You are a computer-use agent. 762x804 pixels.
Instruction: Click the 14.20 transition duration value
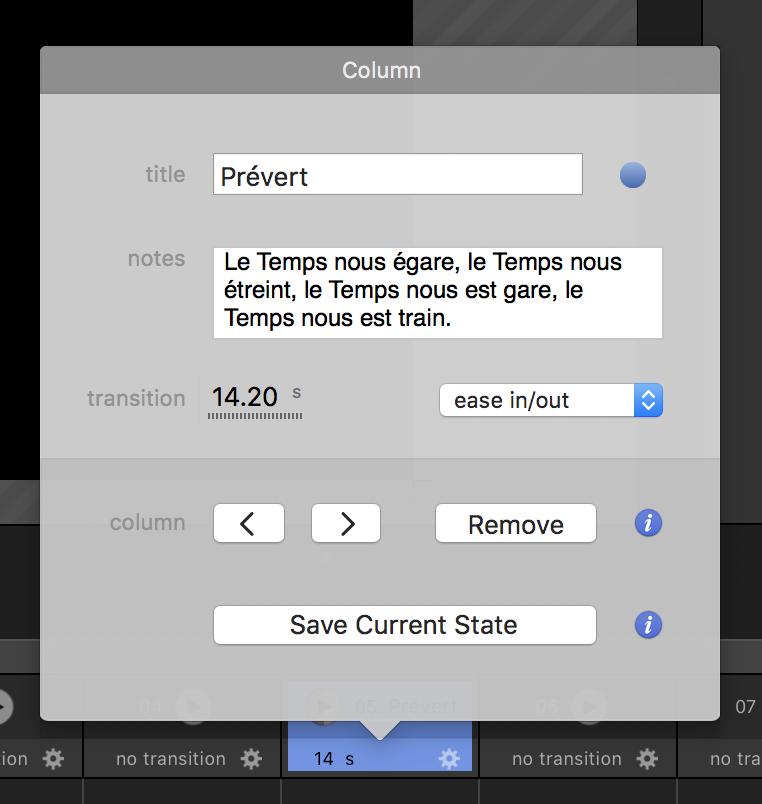click(x=245, y=397)
